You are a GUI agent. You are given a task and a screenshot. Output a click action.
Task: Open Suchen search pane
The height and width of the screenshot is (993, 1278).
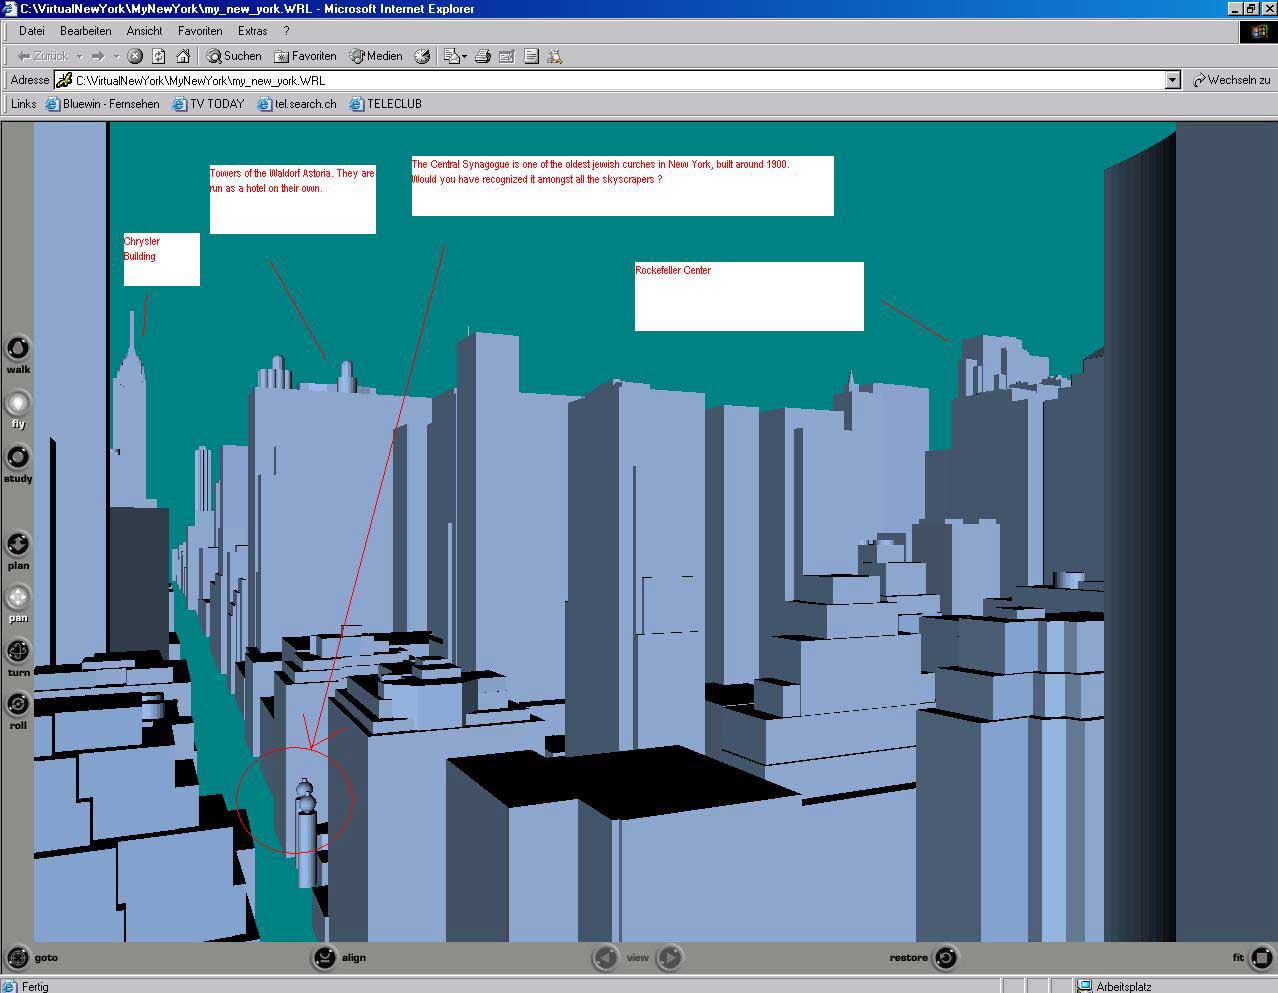pos(234,56)
